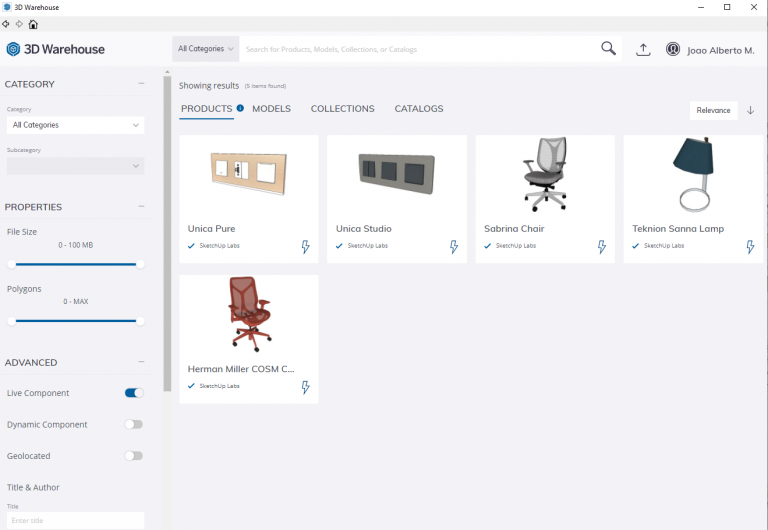This screenshot has width=768, height=530.
Task: Click SketchUp Labs under Herman Miller COSM
Action: point(219,386)
